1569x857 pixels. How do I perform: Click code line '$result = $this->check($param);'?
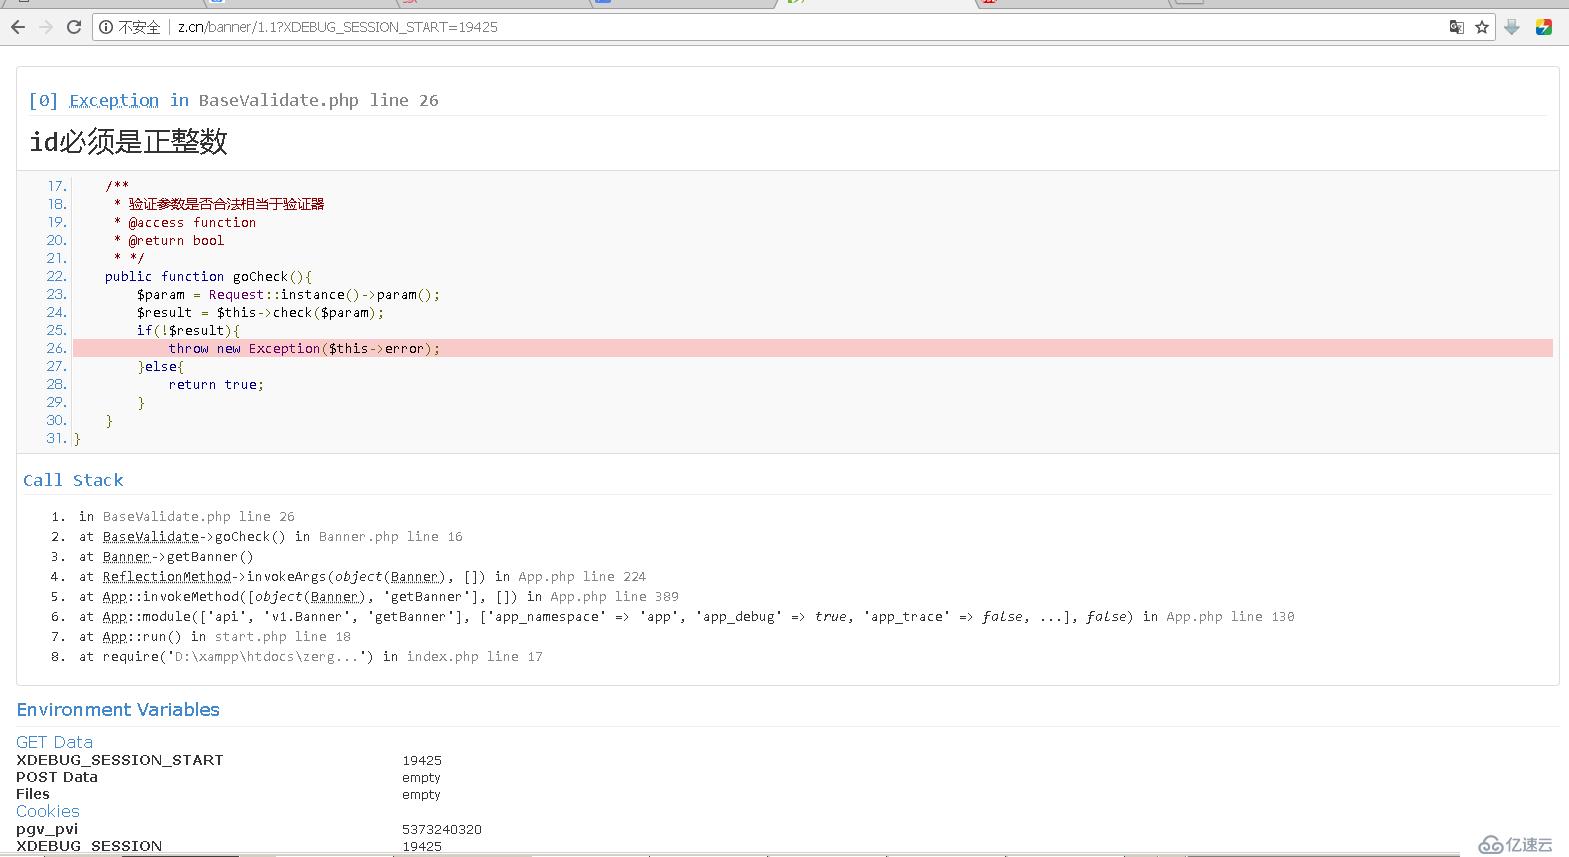point(260,312)
